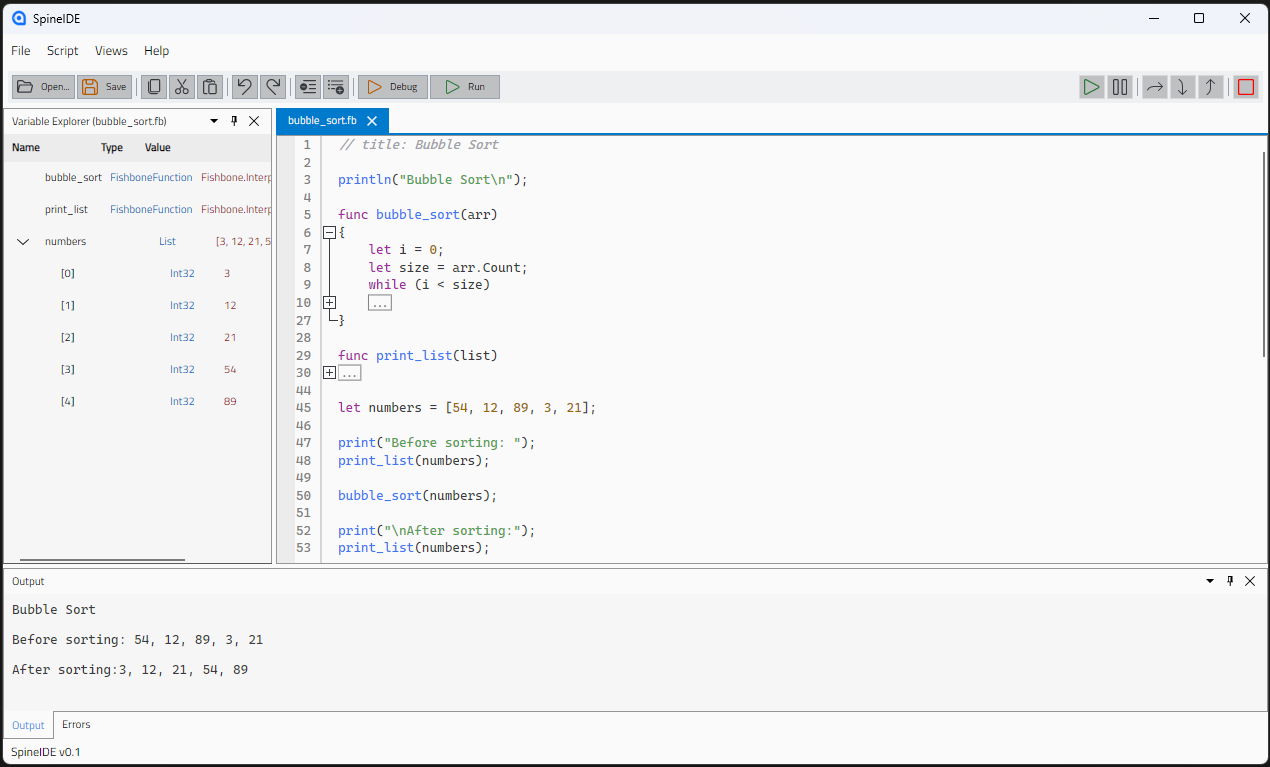
Task: Click the Copy icon in toolbar
Action: pos(154,87)
